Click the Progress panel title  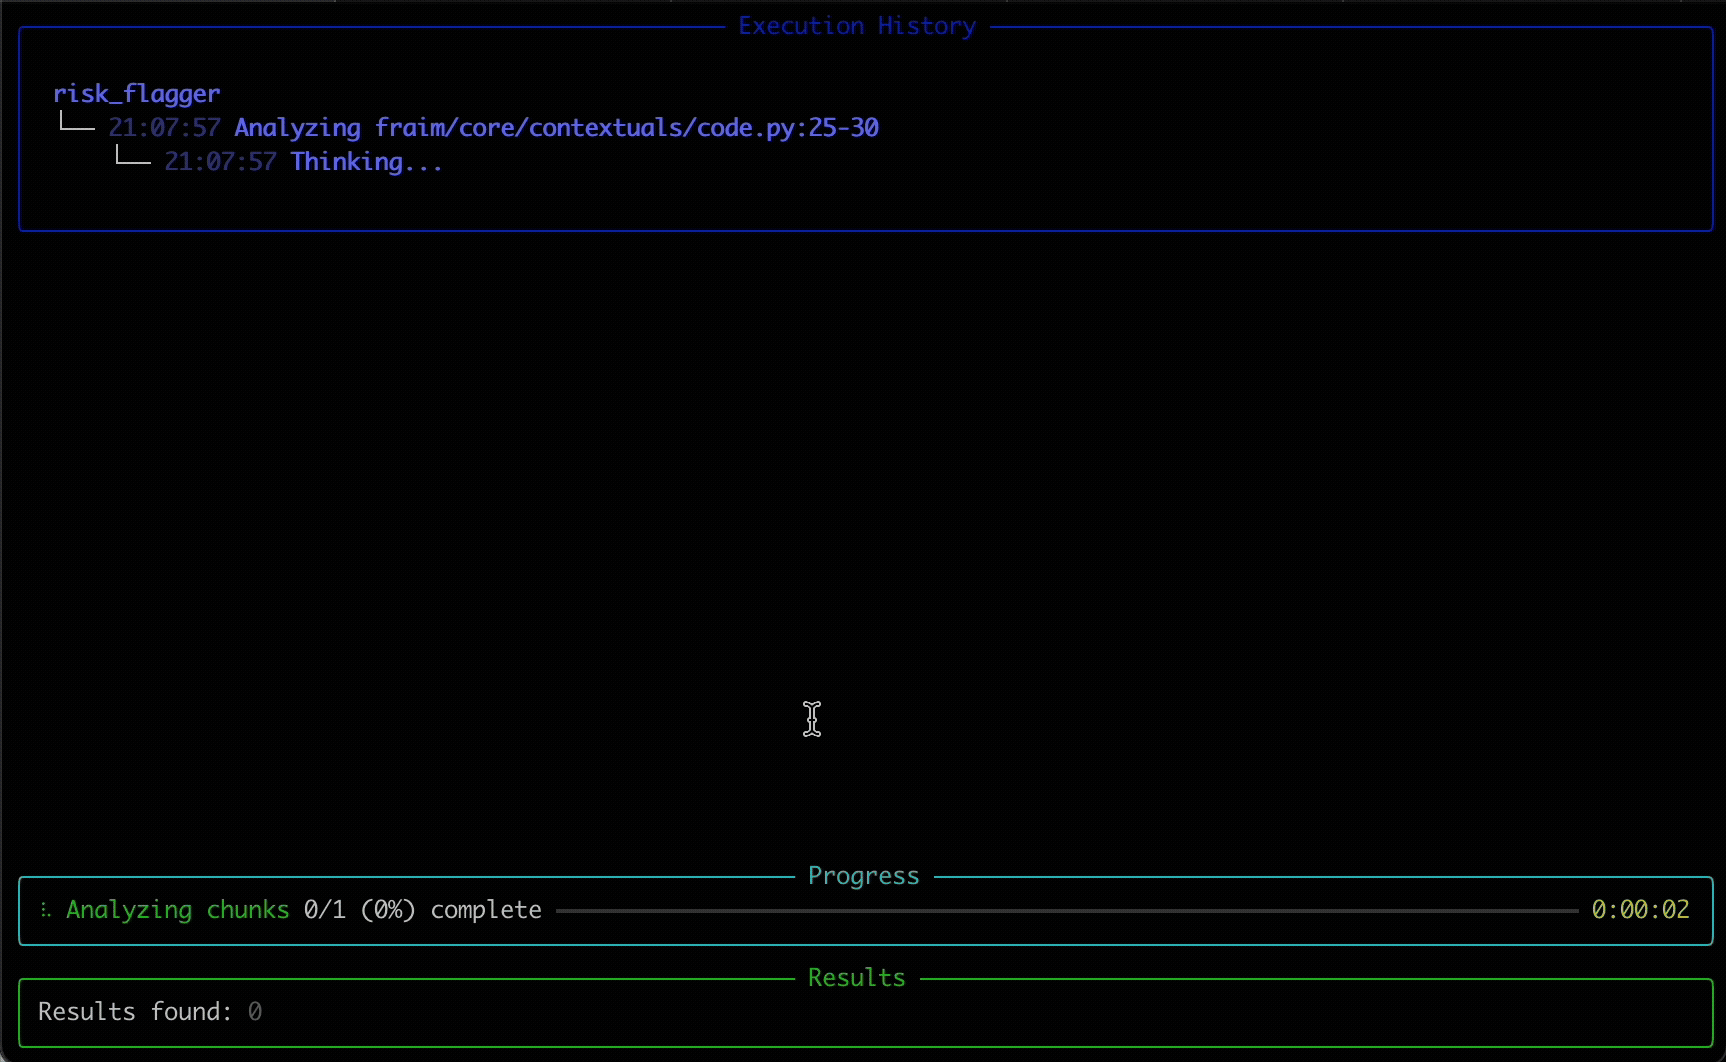click(x=863, y=876)
